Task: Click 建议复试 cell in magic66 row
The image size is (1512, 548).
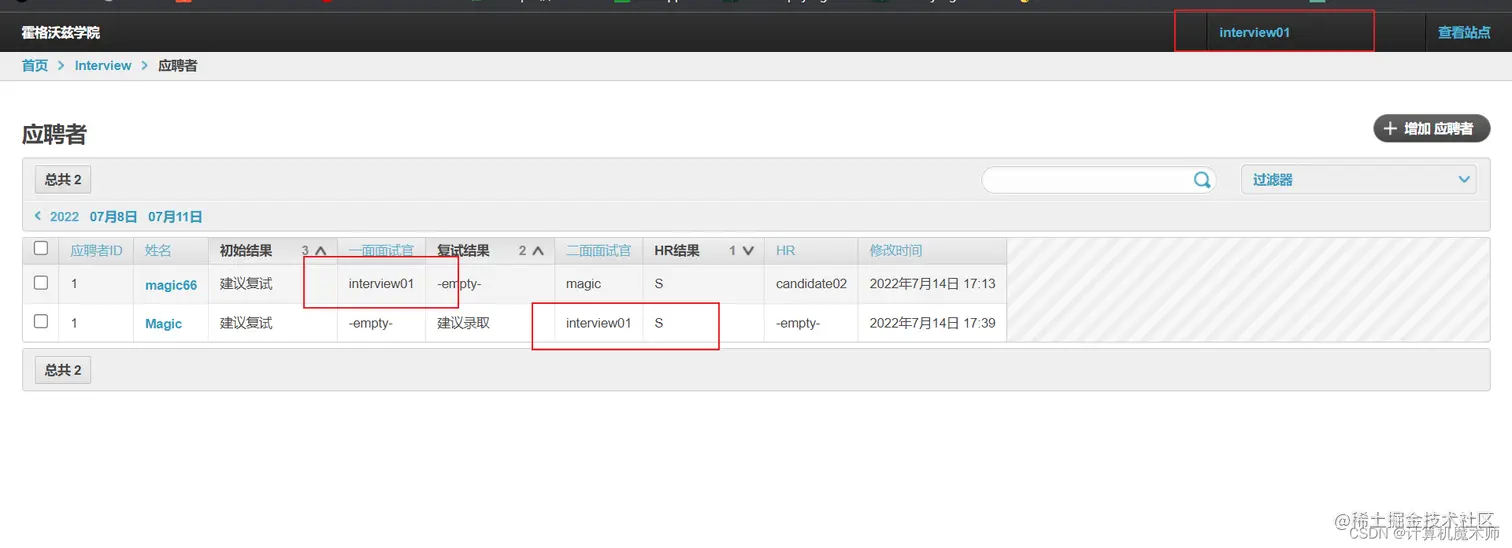Action: coord(246,284)
